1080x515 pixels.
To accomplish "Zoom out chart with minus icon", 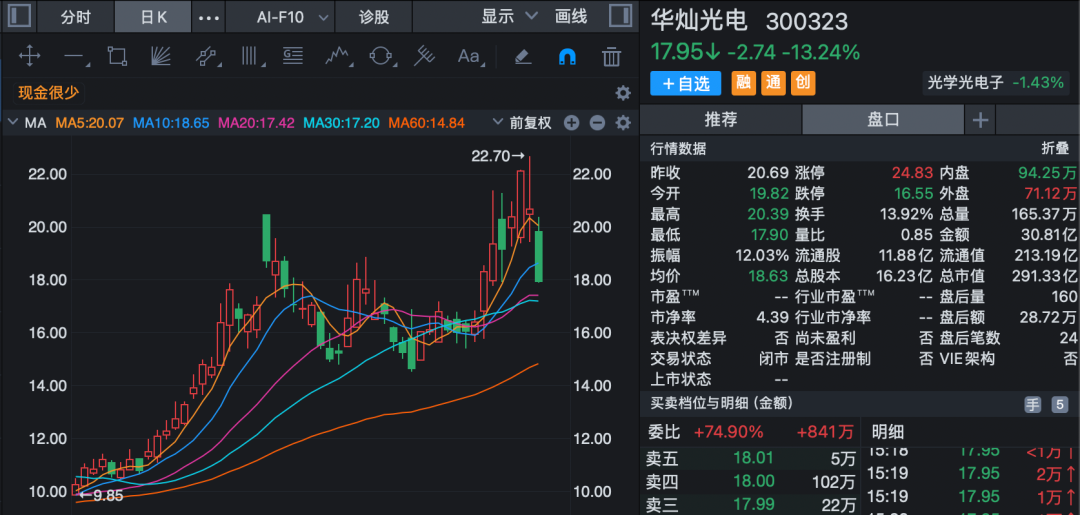I will coord(597,123).
